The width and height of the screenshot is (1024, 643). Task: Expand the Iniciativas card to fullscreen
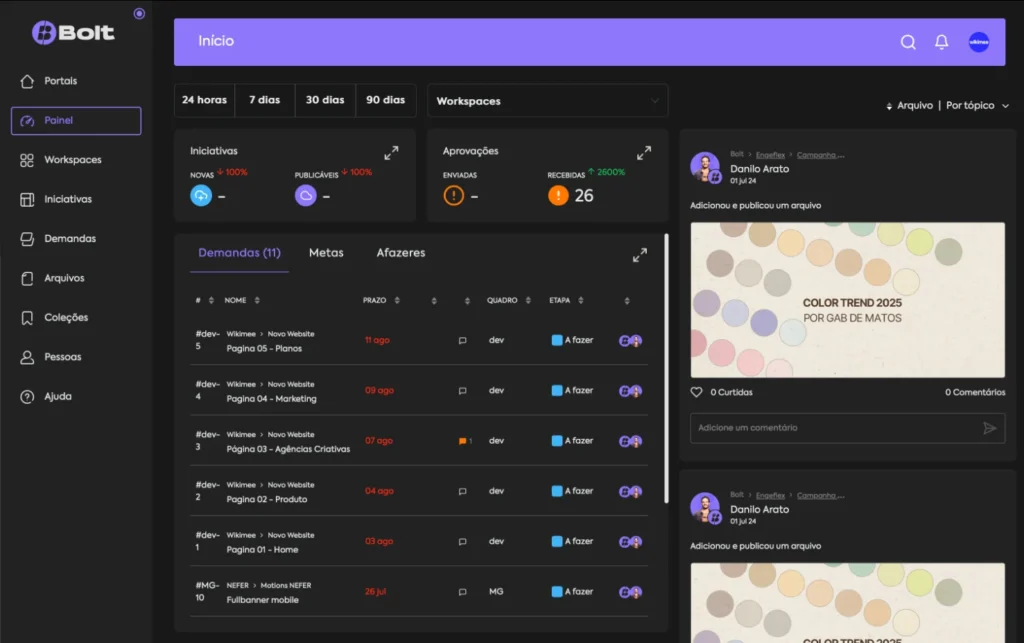pyautogui.click(x=391, y=153)
